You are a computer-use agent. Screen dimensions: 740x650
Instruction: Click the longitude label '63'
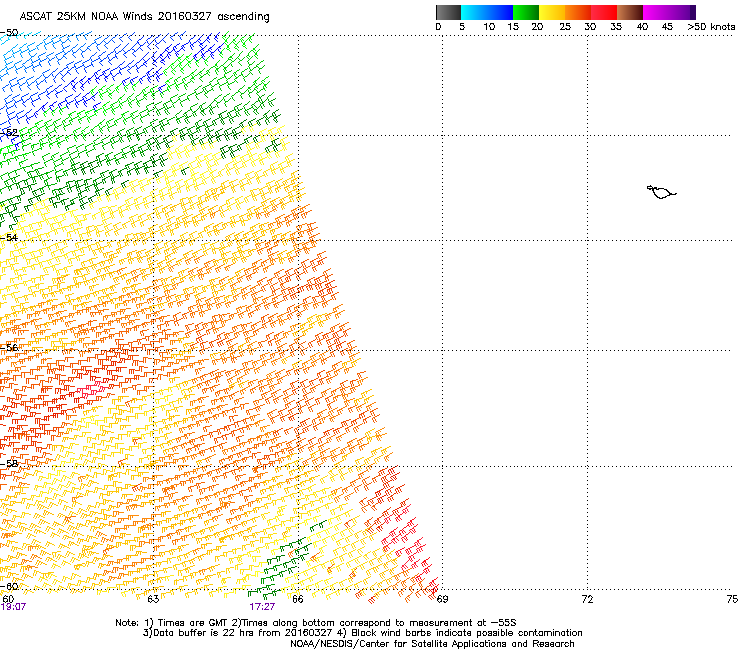(x=153, y=599)
